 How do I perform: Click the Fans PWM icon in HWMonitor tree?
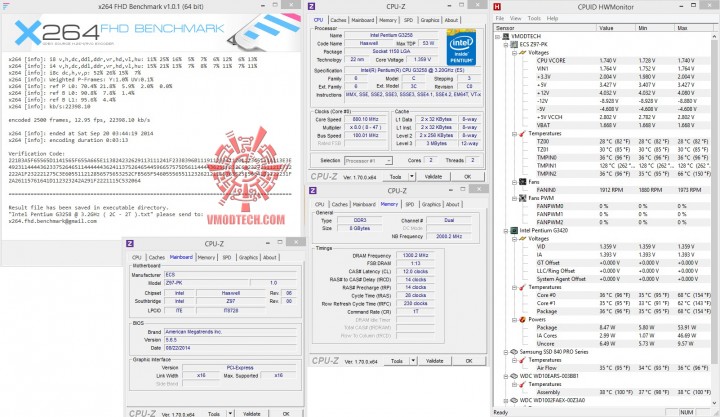[523, 198]
